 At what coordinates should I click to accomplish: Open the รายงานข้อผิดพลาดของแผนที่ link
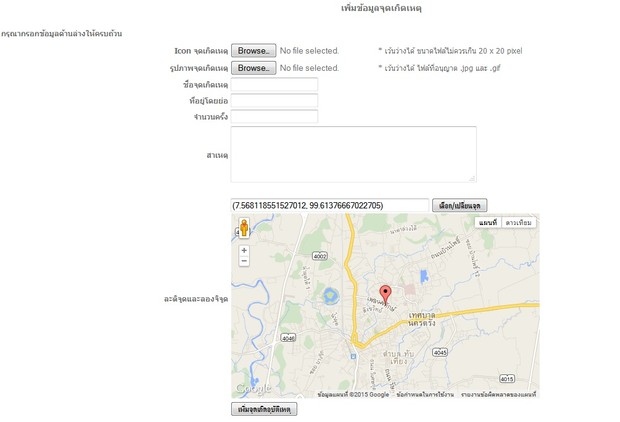(499, 394)
